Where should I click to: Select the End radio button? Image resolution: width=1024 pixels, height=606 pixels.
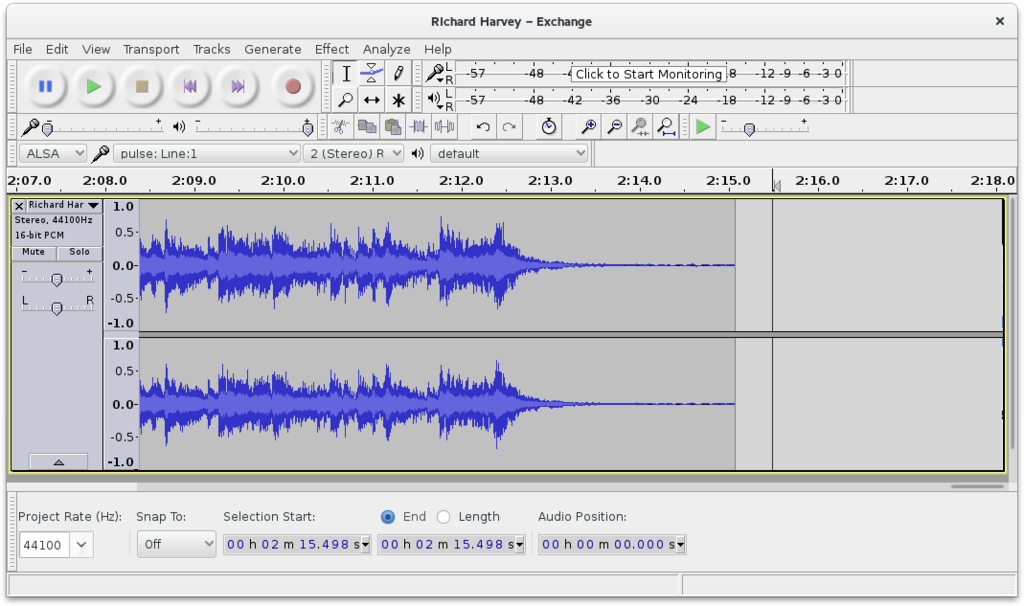click(388, 517)
